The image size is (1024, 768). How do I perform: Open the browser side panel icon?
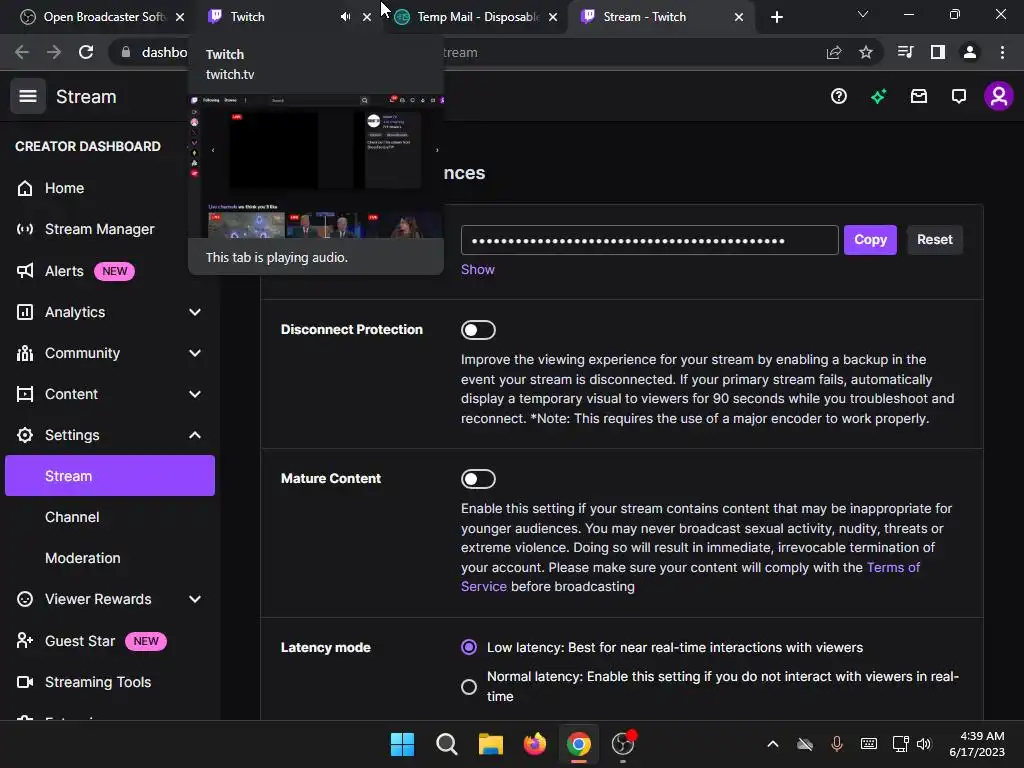(938, 52)
